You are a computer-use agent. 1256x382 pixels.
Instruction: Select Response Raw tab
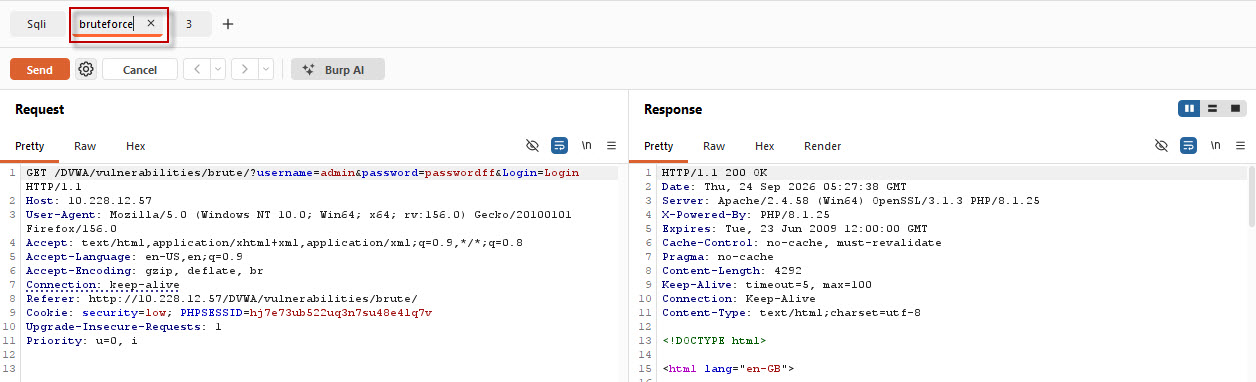pyautogui.click(x=714, y=146)
